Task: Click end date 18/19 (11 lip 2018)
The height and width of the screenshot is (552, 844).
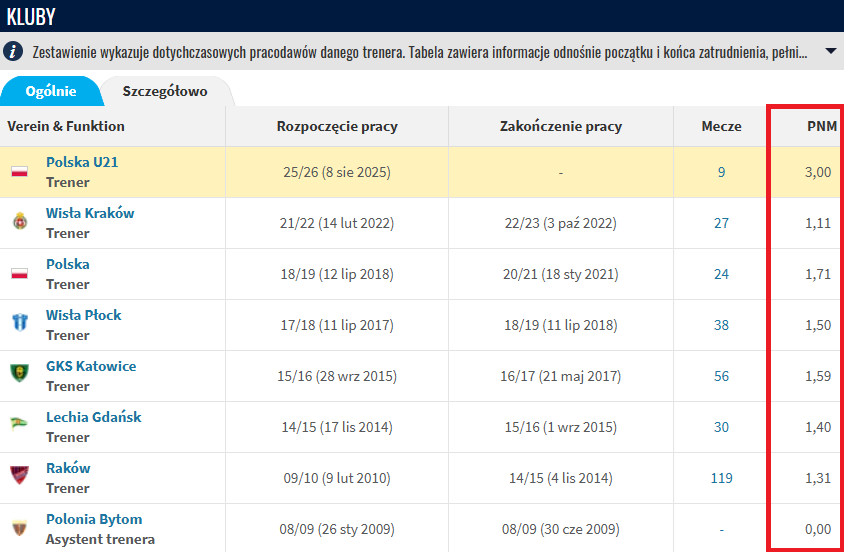Action: (x=561, y=325)
